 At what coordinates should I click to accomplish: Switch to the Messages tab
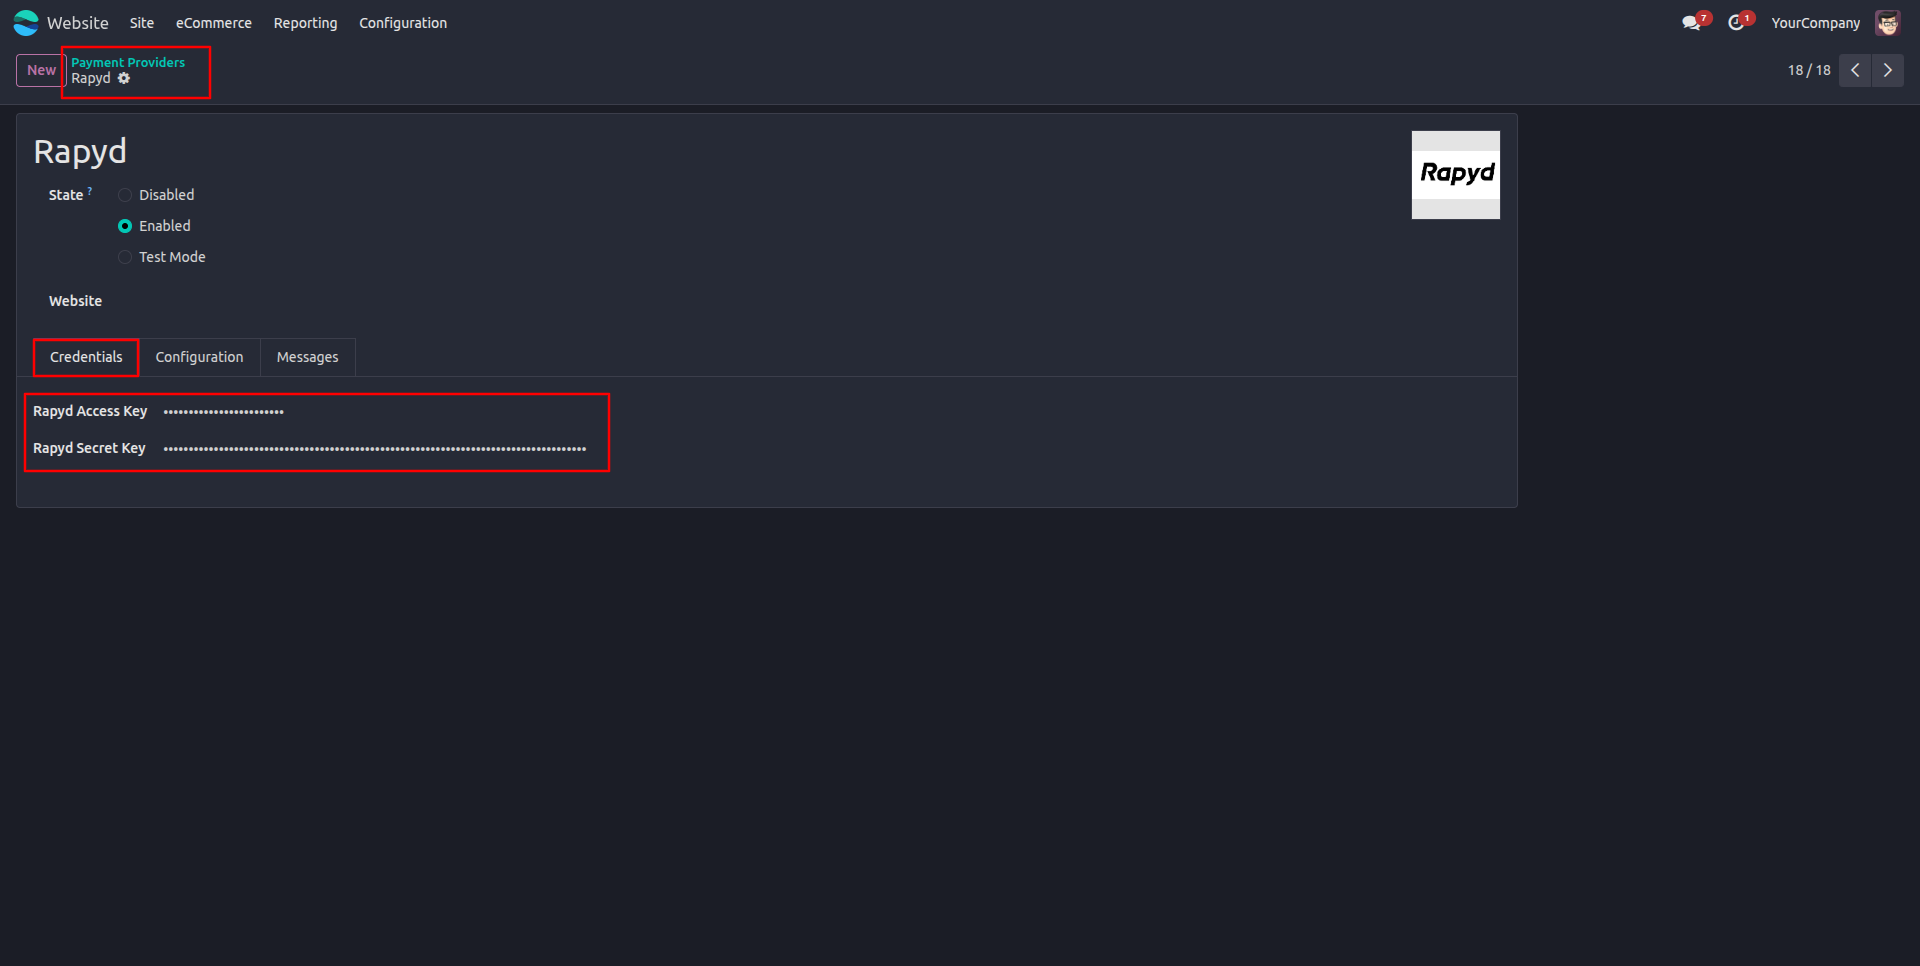pos(307,357)
